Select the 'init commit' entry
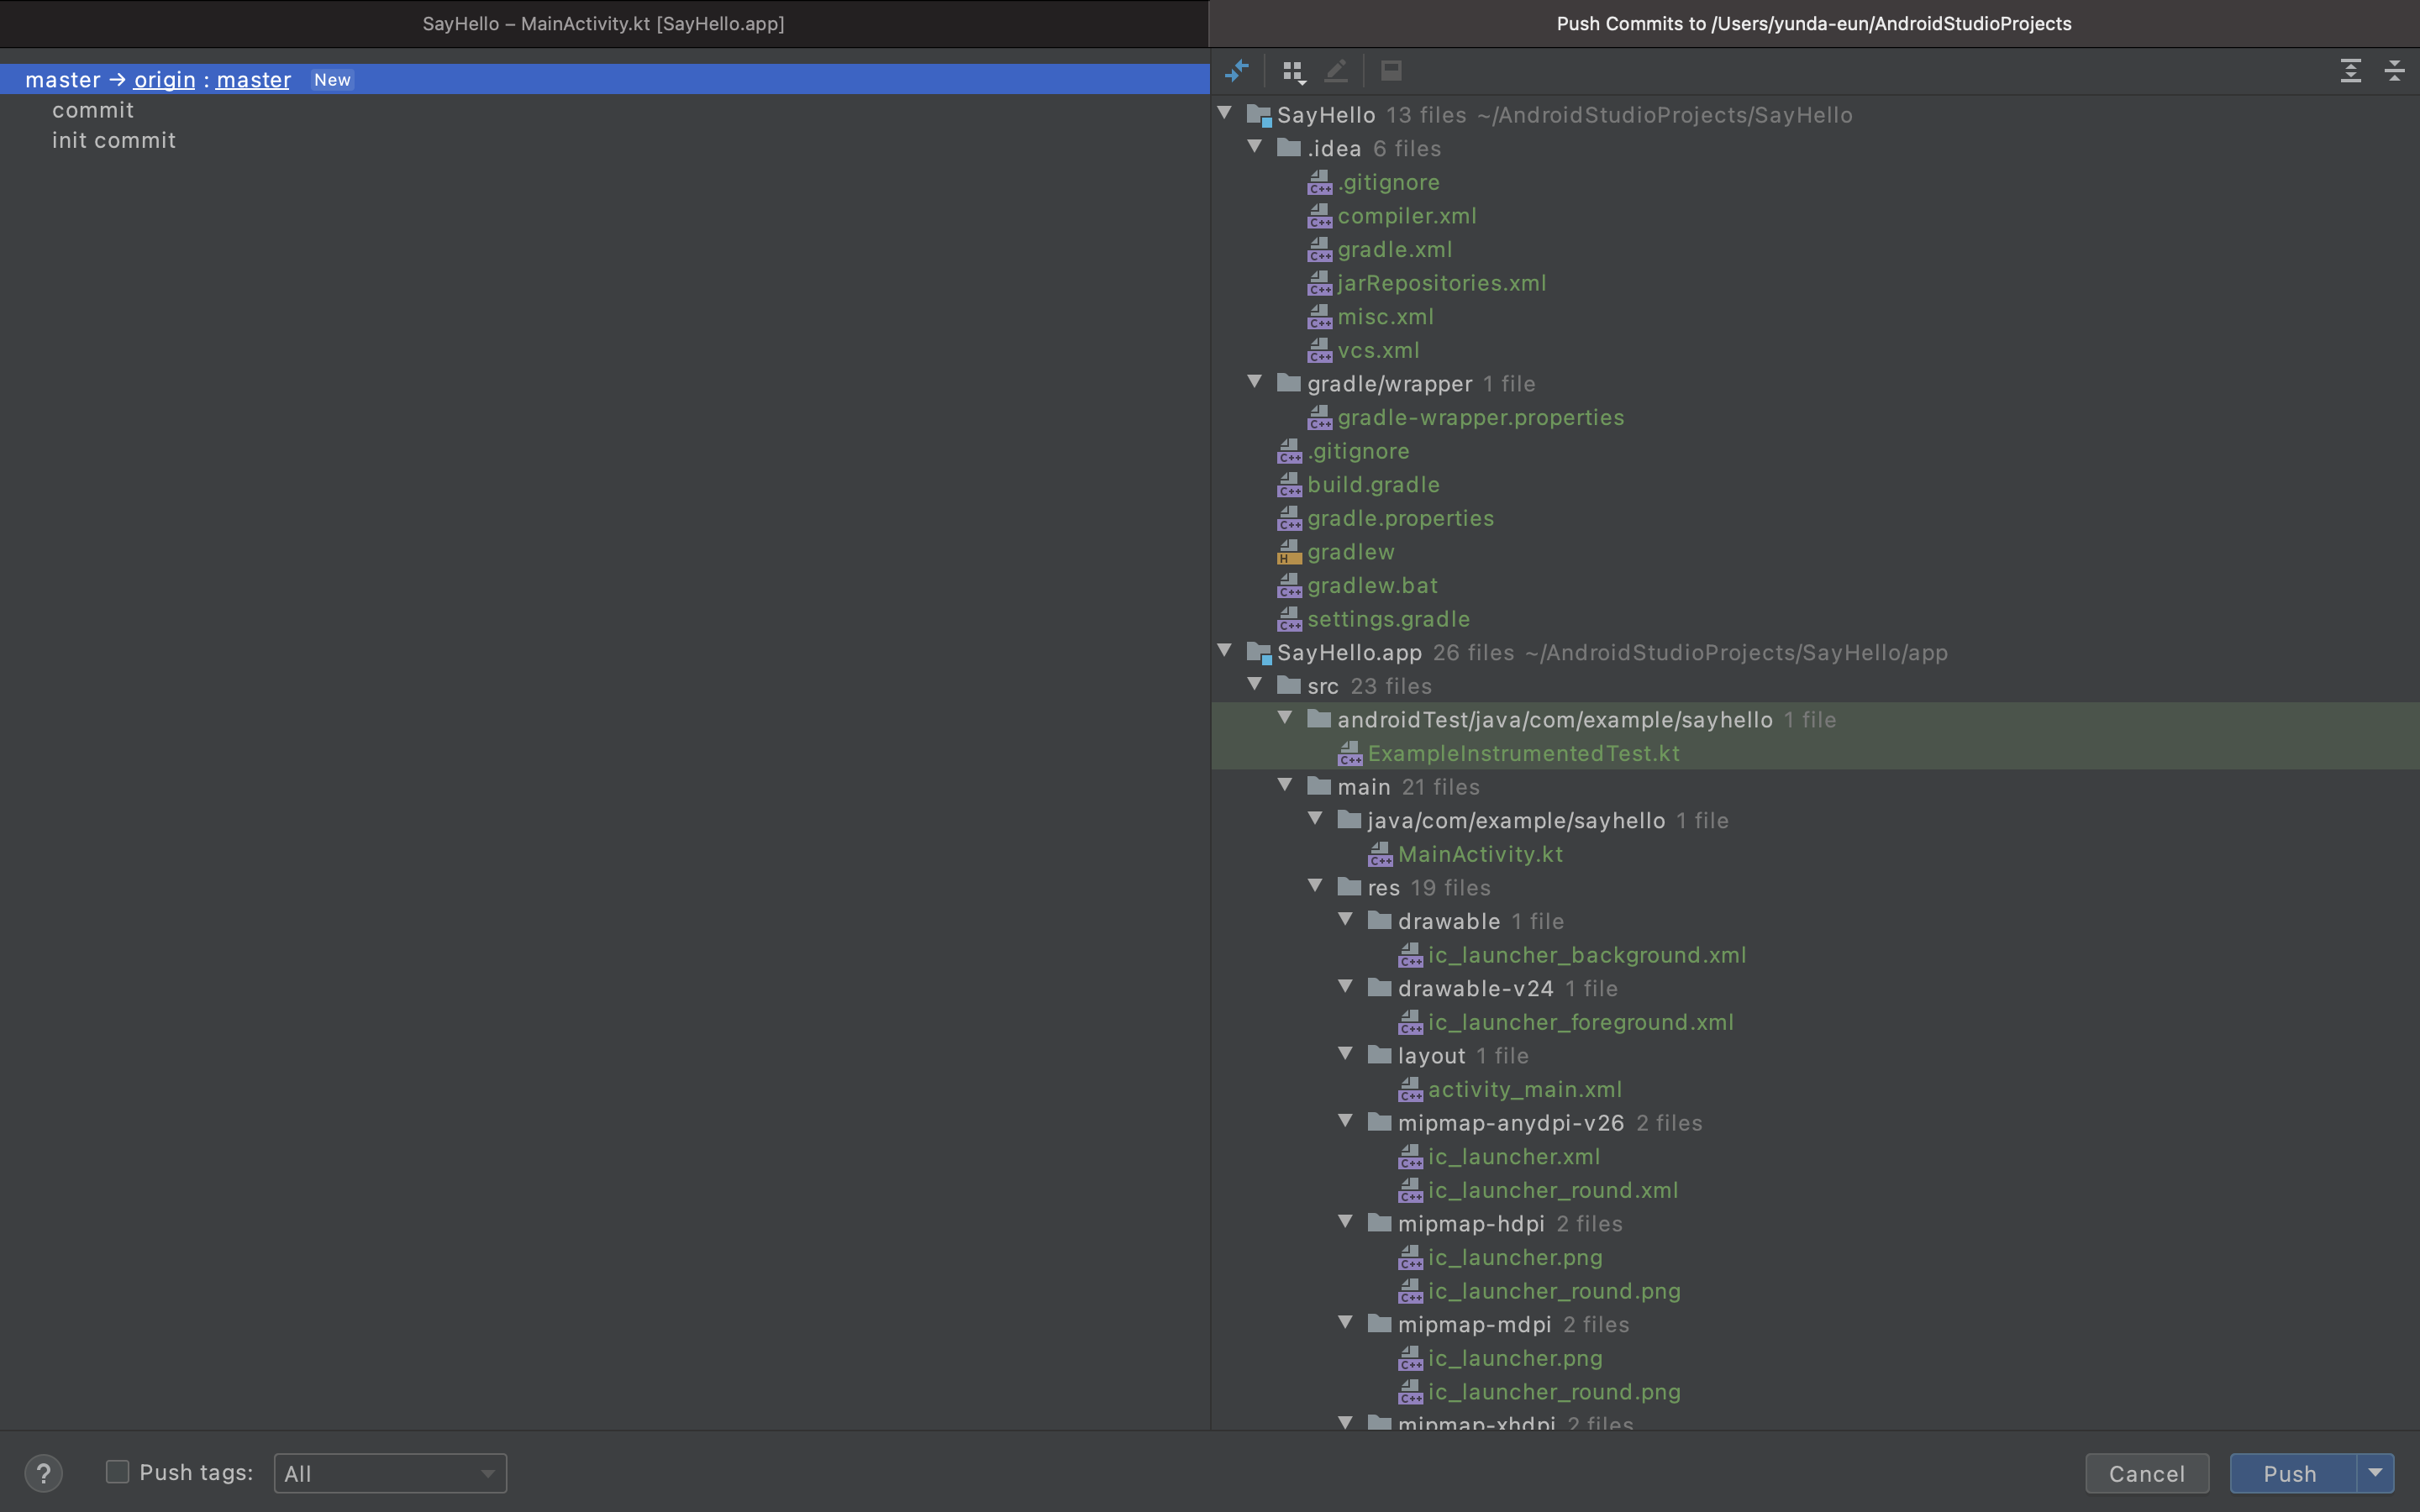Viewport: 2420px width, 1512px height. point(114,141)
